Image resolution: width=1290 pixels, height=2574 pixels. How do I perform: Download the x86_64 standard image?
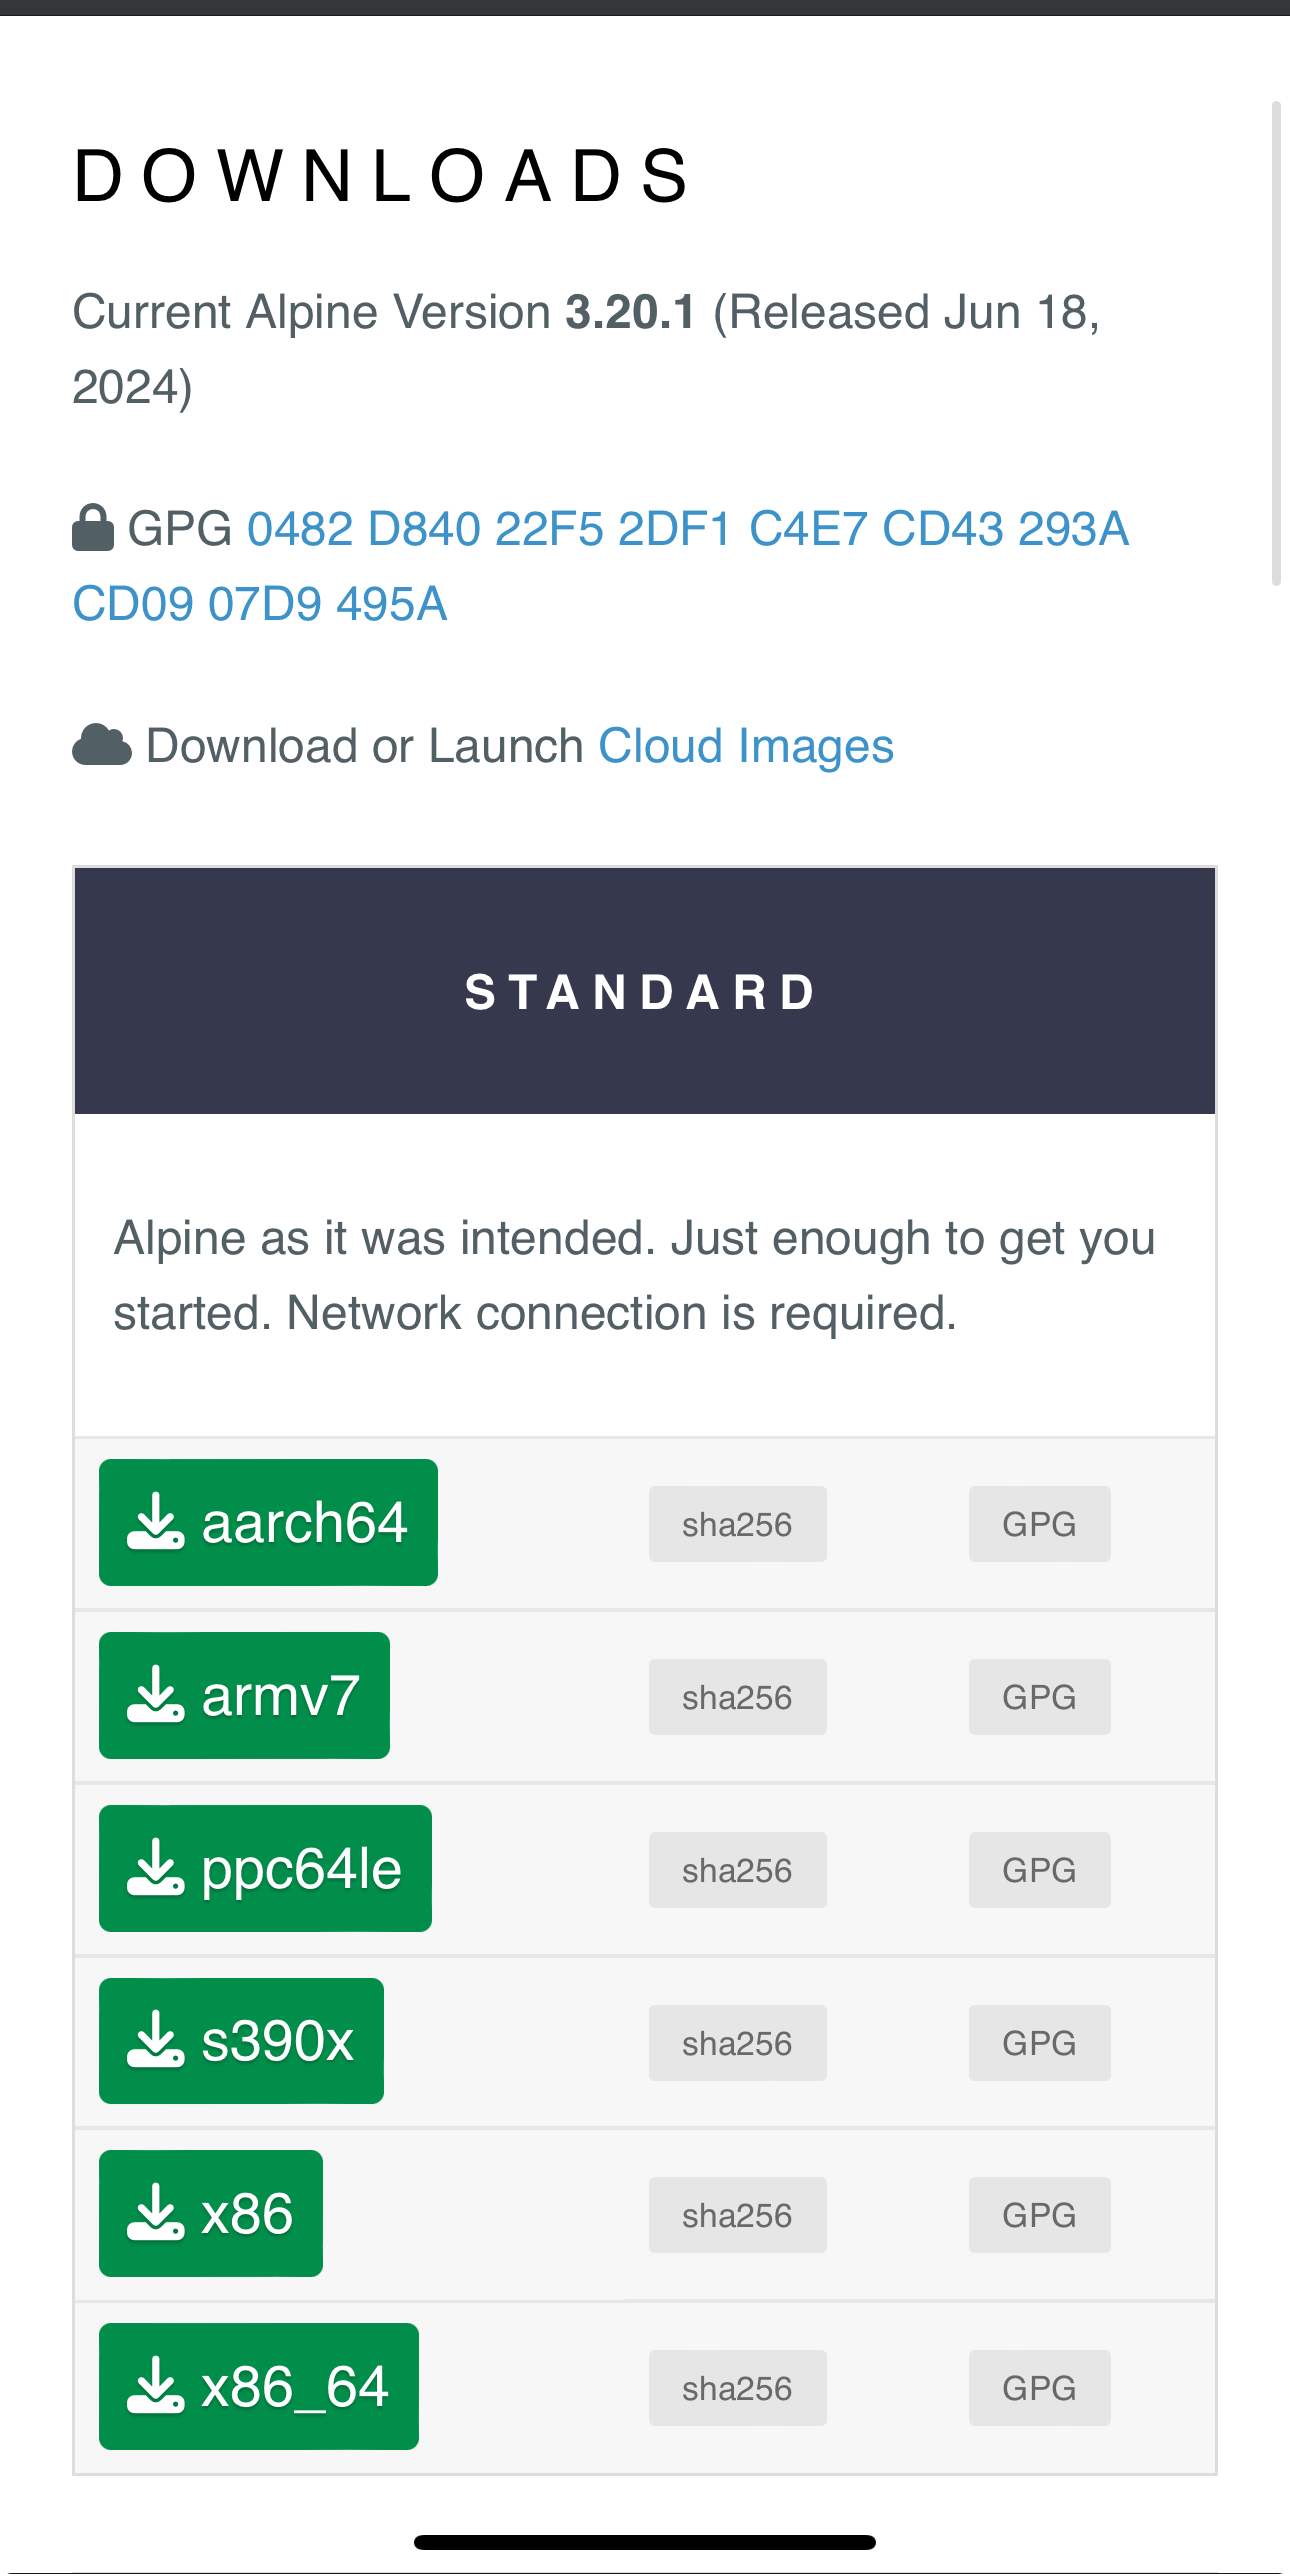coord(259,2386)
